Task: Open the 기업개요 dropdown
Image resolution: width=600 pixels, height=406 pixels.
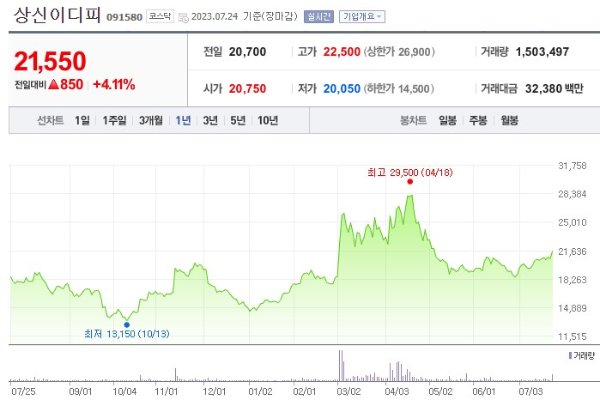Action: pos(362,16)
